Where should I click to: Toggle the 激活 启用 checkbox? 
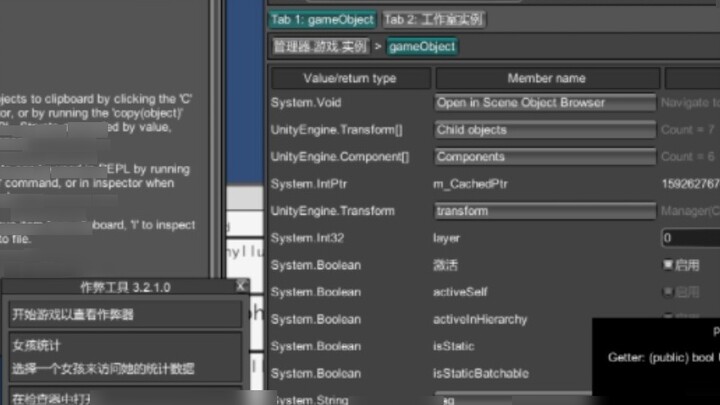[x=668, y=265]
